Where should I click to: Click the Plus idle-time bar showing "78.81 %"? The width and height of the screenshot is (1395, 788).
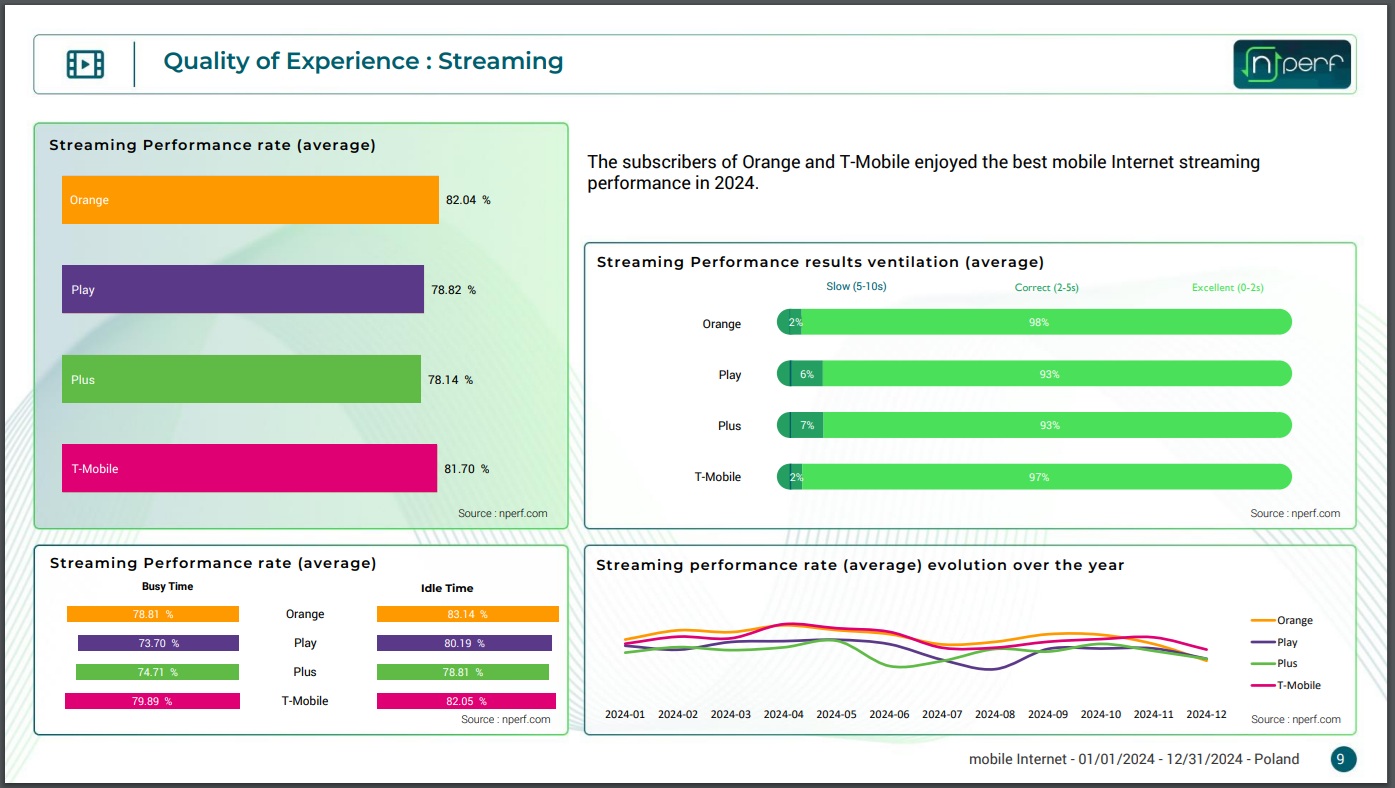[x=463, y=672]
